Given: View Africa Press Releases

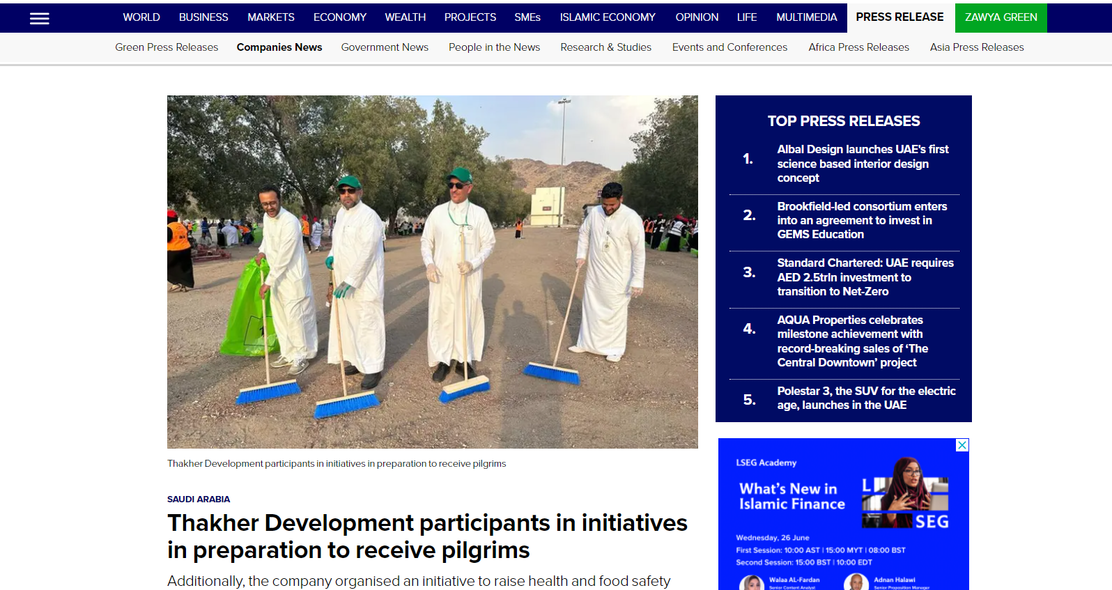Looking at the screenshot, I should pyautogui.click(x=859, y=48).
